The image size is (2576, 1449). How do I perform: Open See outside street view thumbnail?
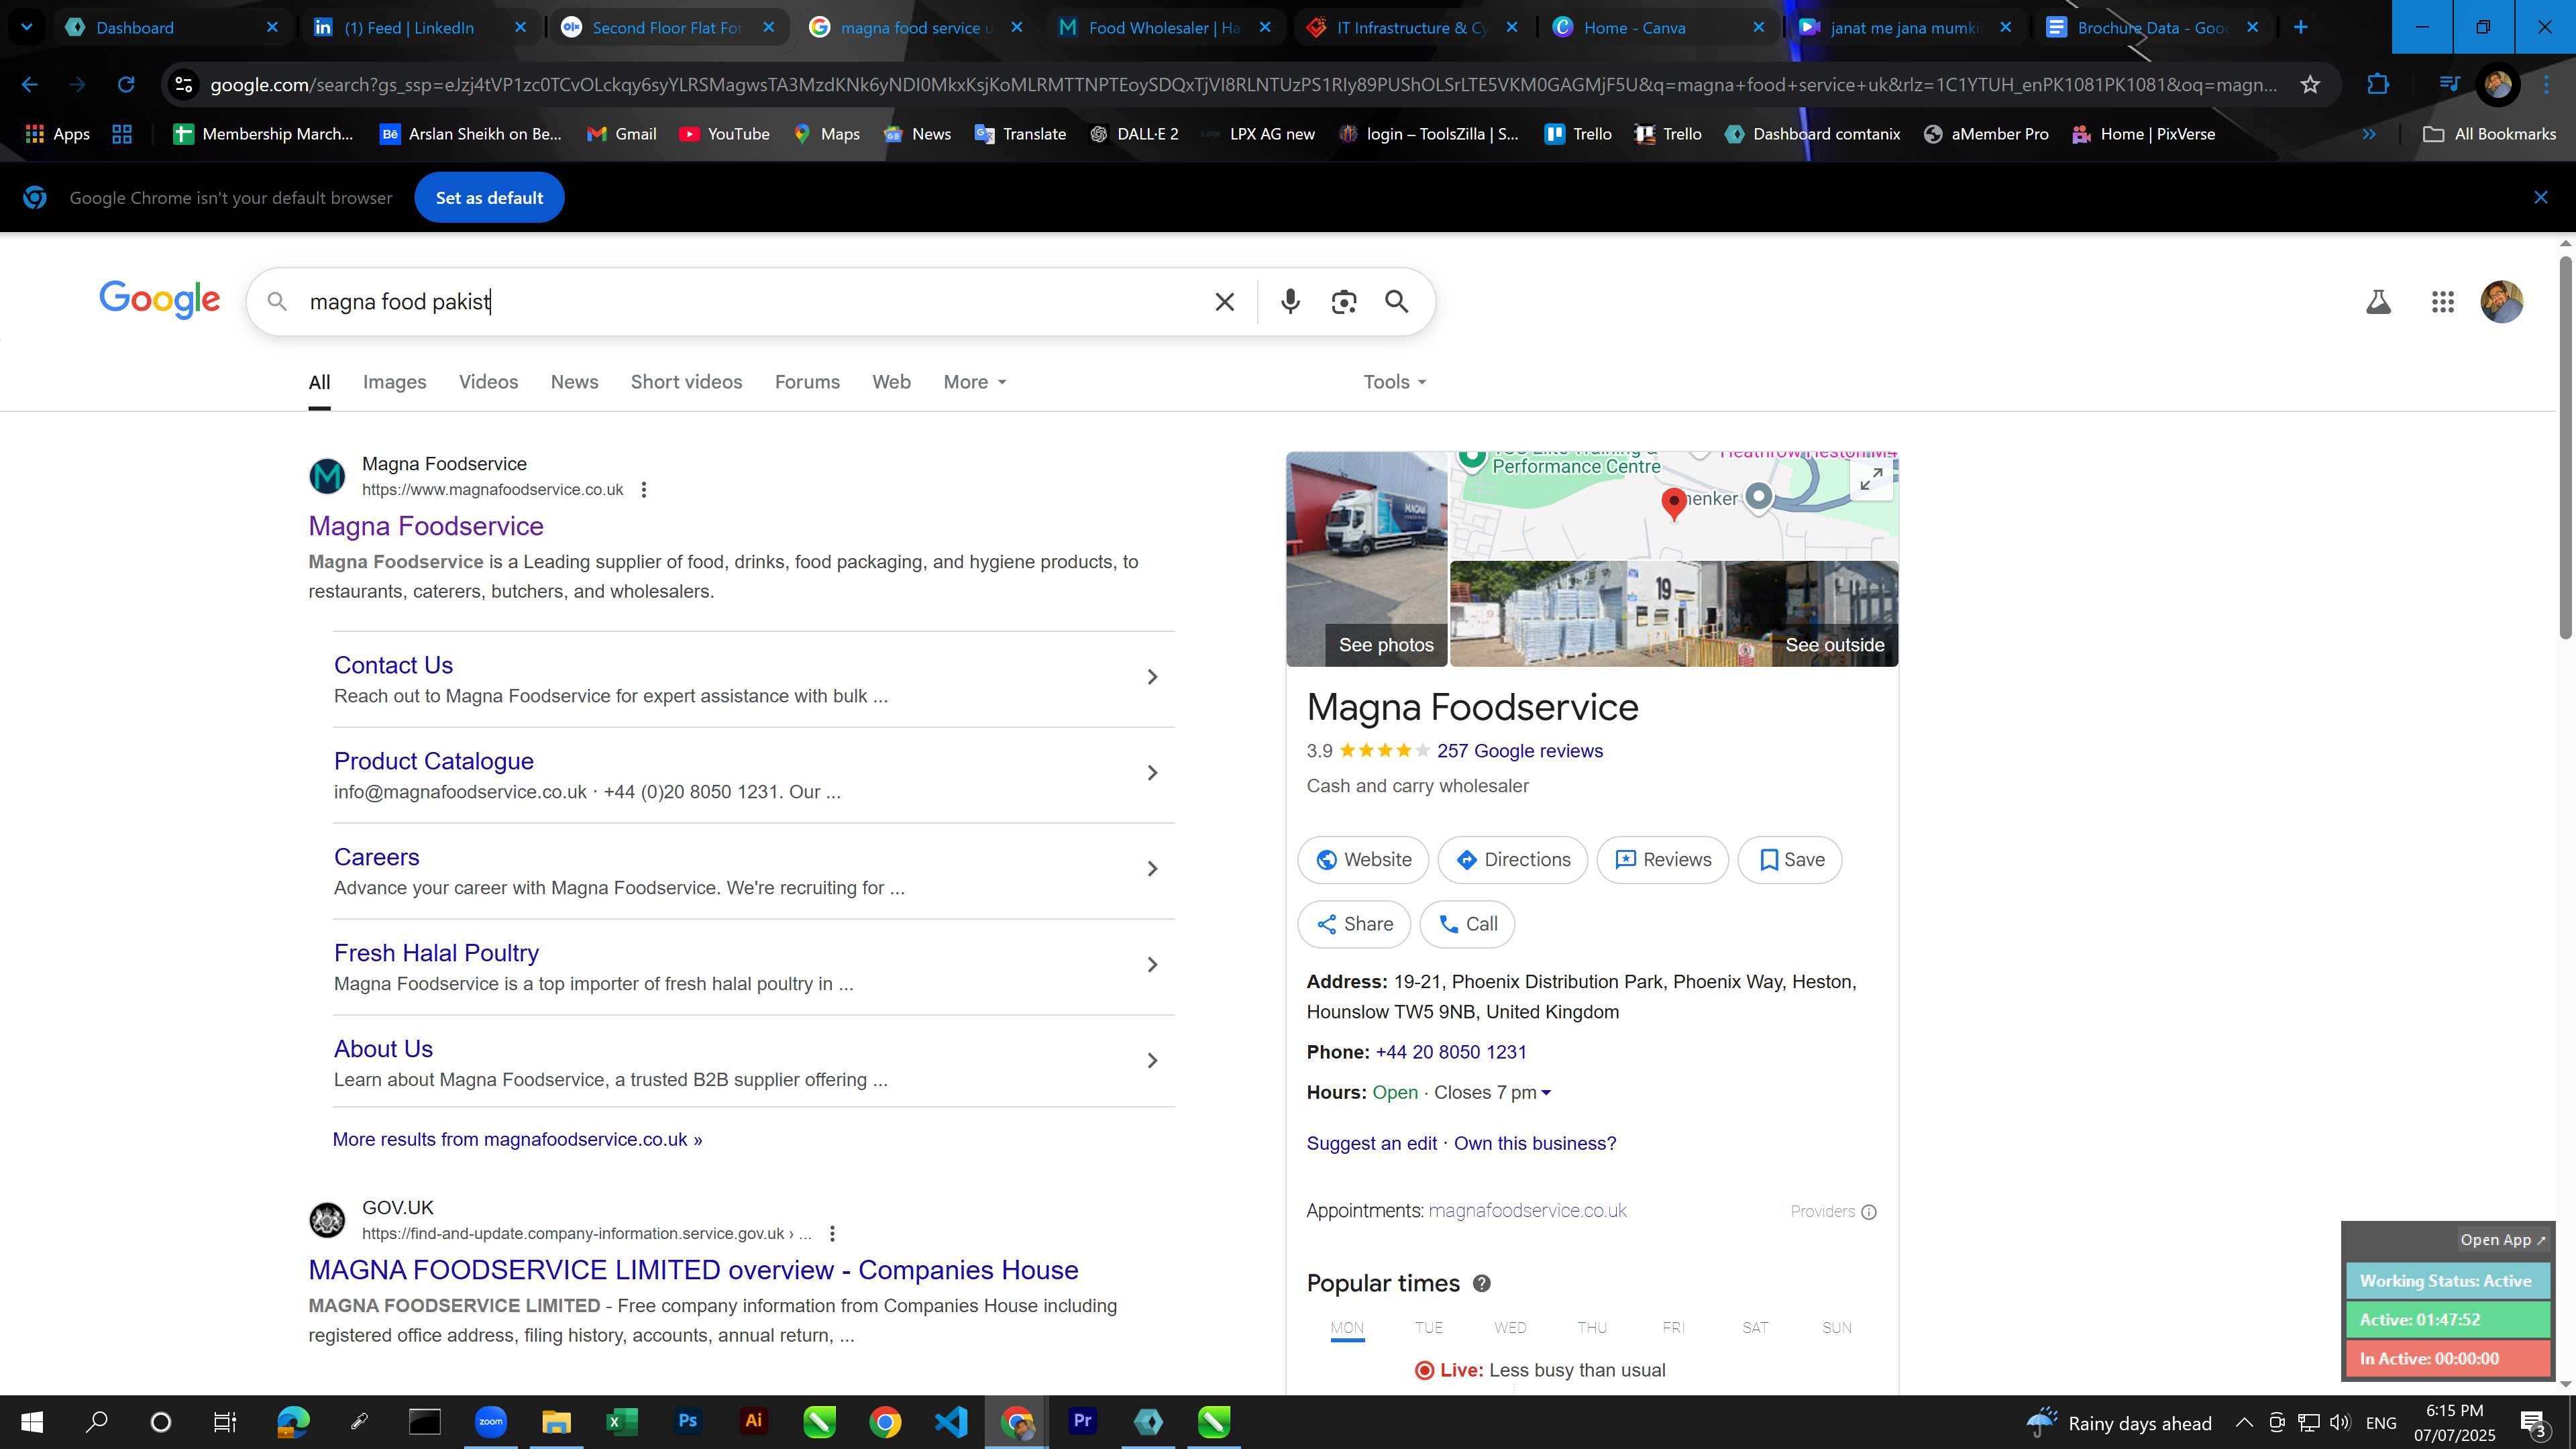(x=1673, y=614)
